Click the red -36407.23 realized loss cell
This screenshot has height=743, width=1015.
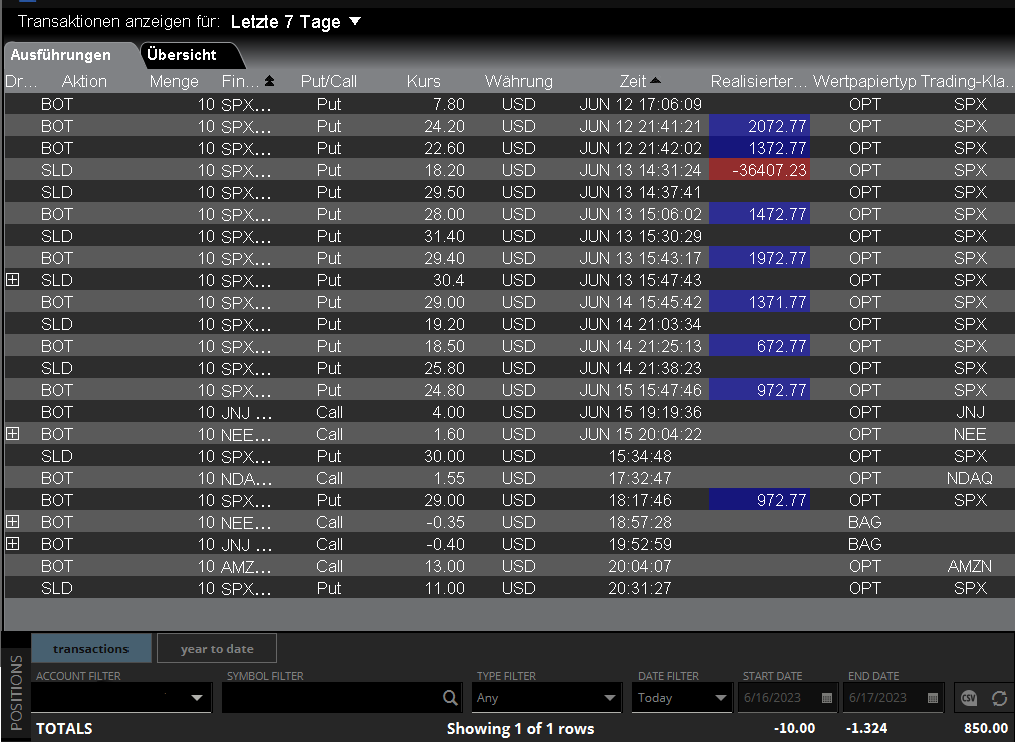(760, 170)
